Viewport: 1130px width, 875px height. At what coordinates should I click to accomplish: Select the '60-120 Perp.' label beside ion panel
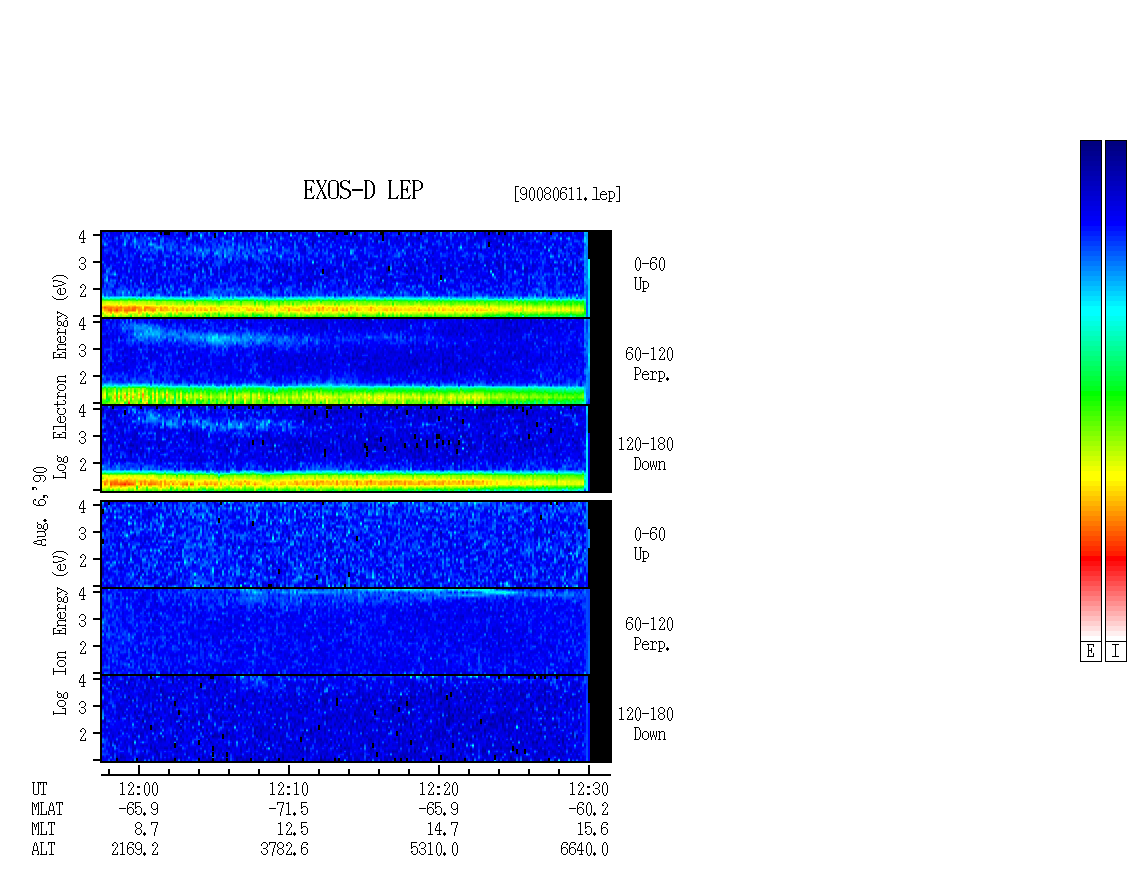tap(649, 634)
